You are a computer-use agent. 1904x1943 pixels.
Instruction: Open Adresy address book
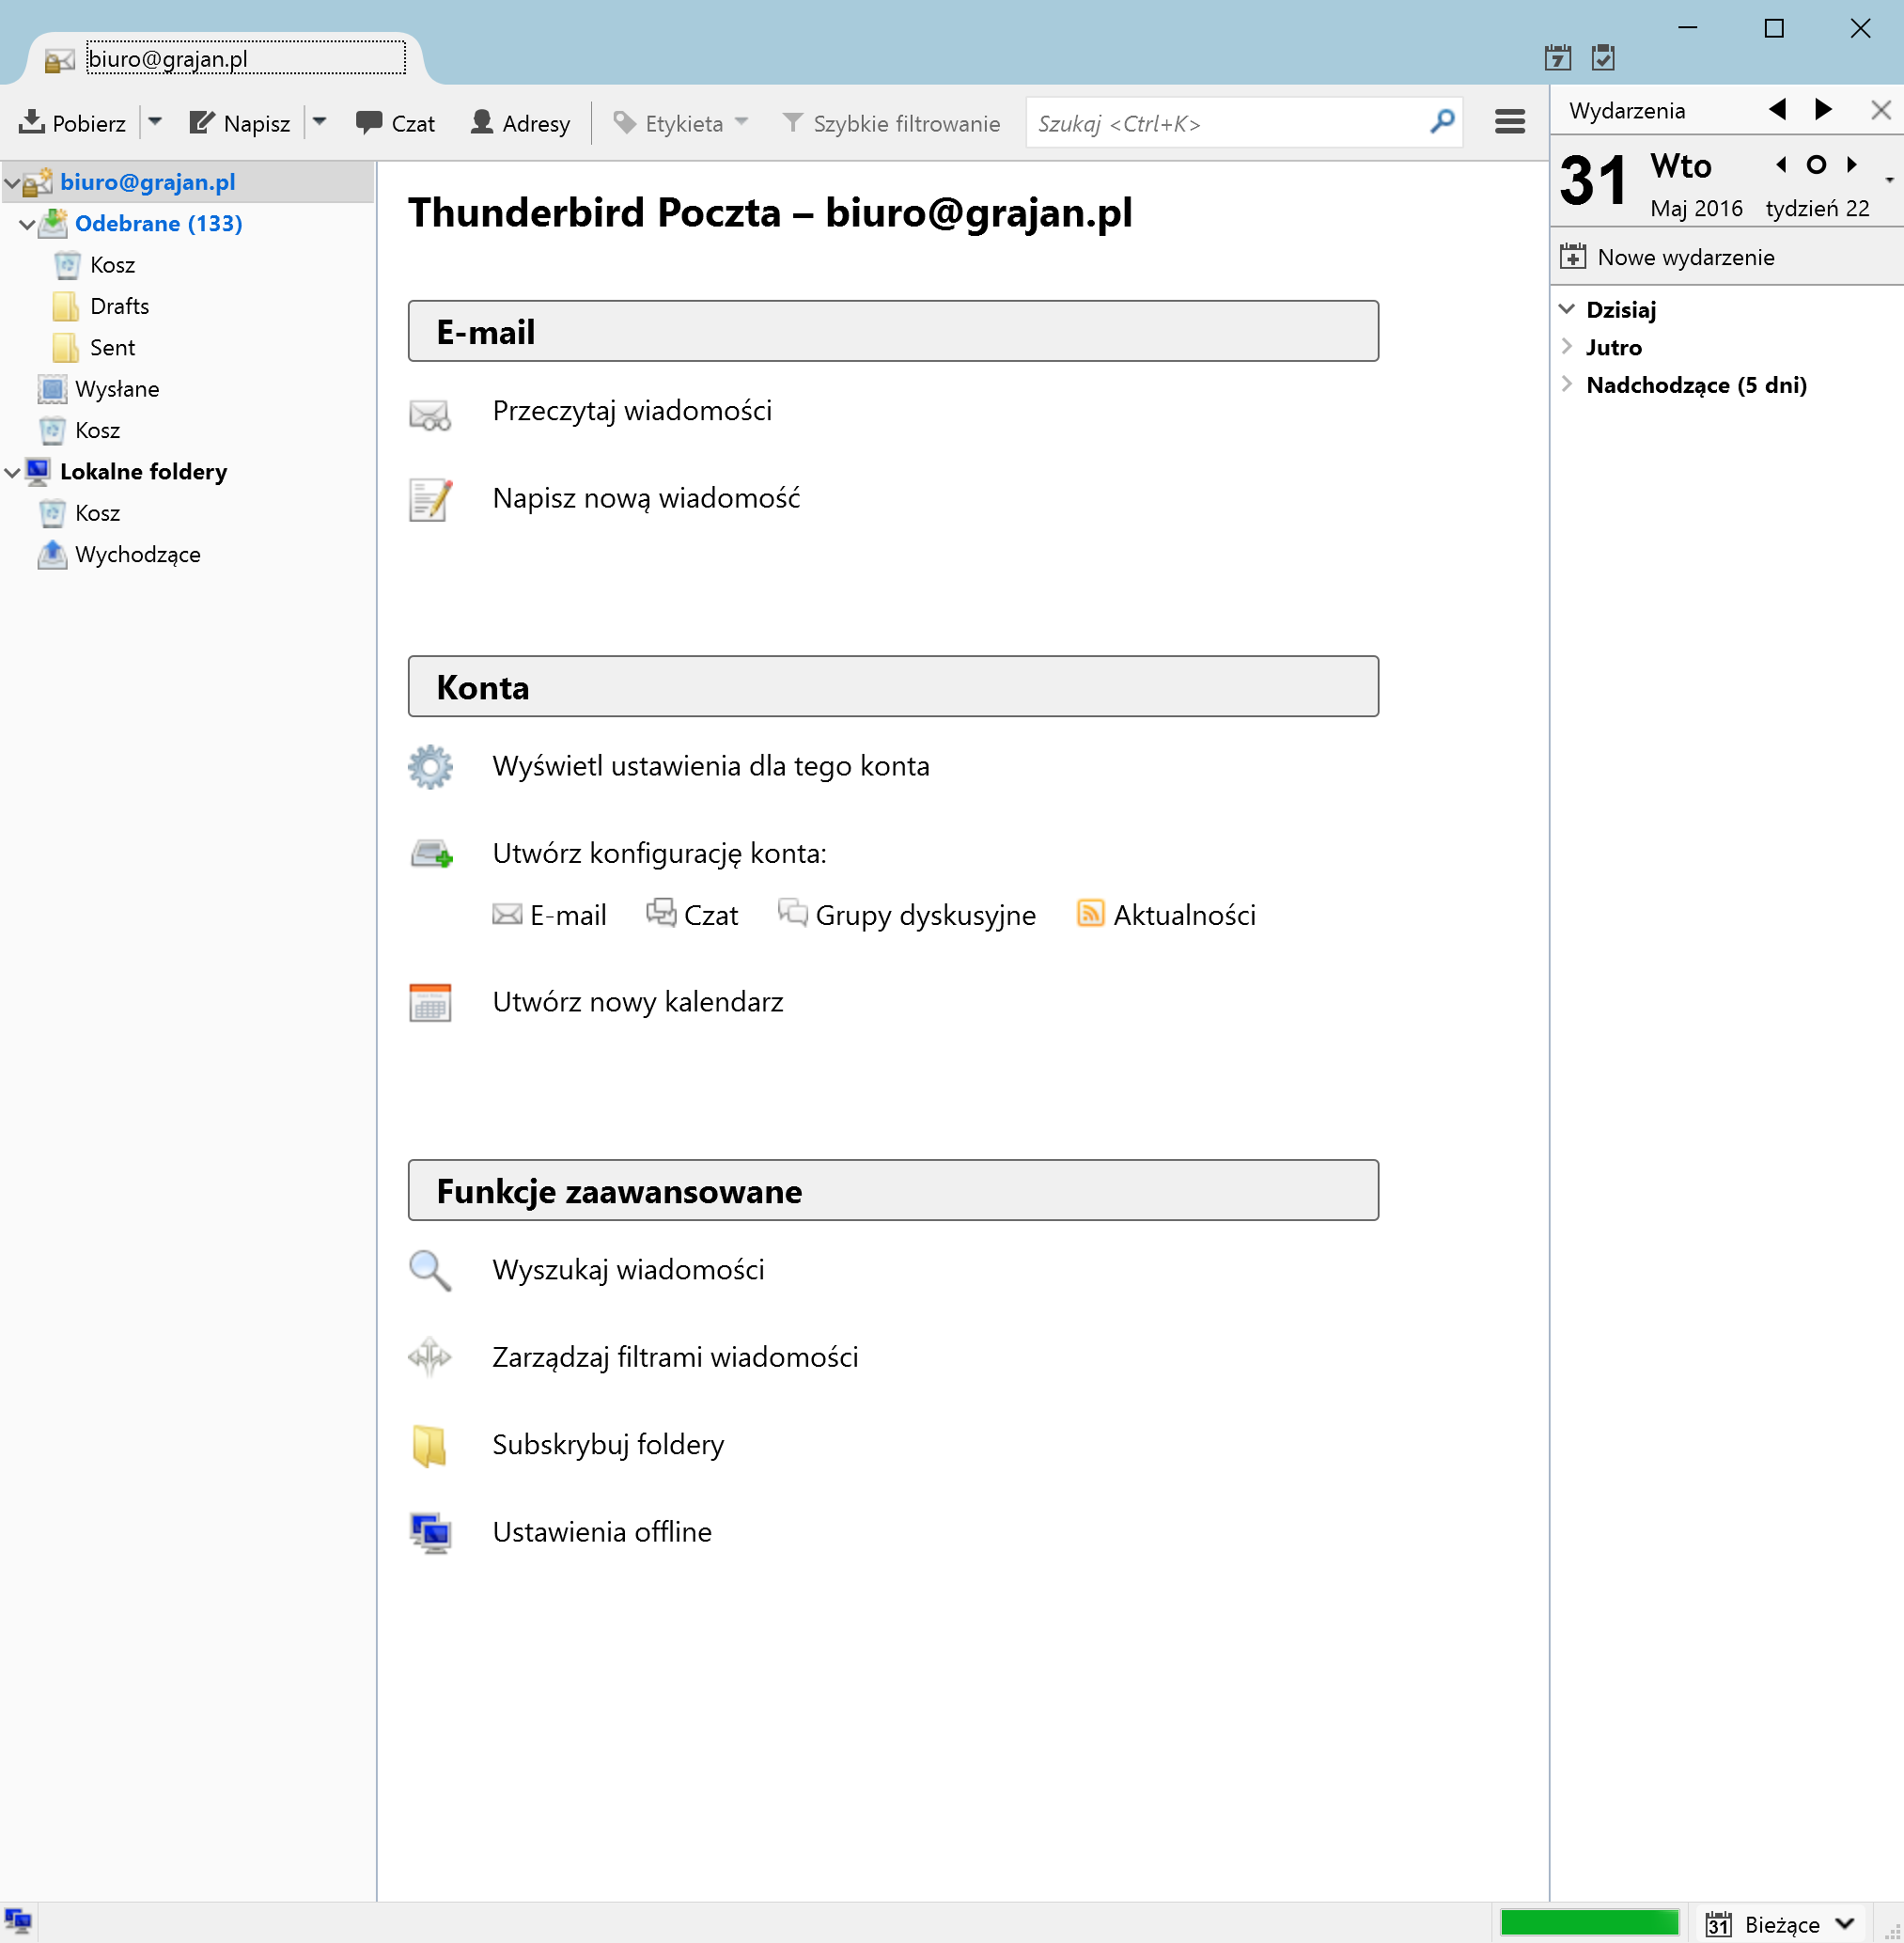(520, 123)
